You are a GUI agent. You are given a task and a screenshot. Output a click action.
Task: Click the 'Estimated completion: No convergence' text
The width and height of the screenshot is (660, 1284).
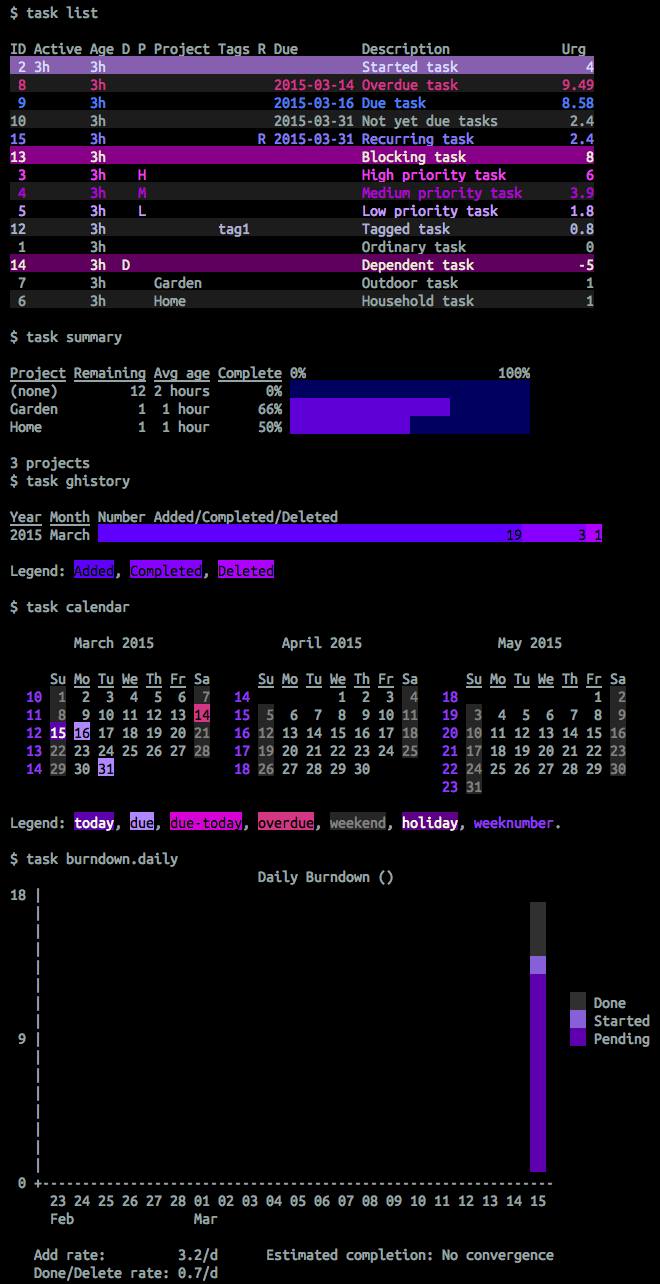410,1255
